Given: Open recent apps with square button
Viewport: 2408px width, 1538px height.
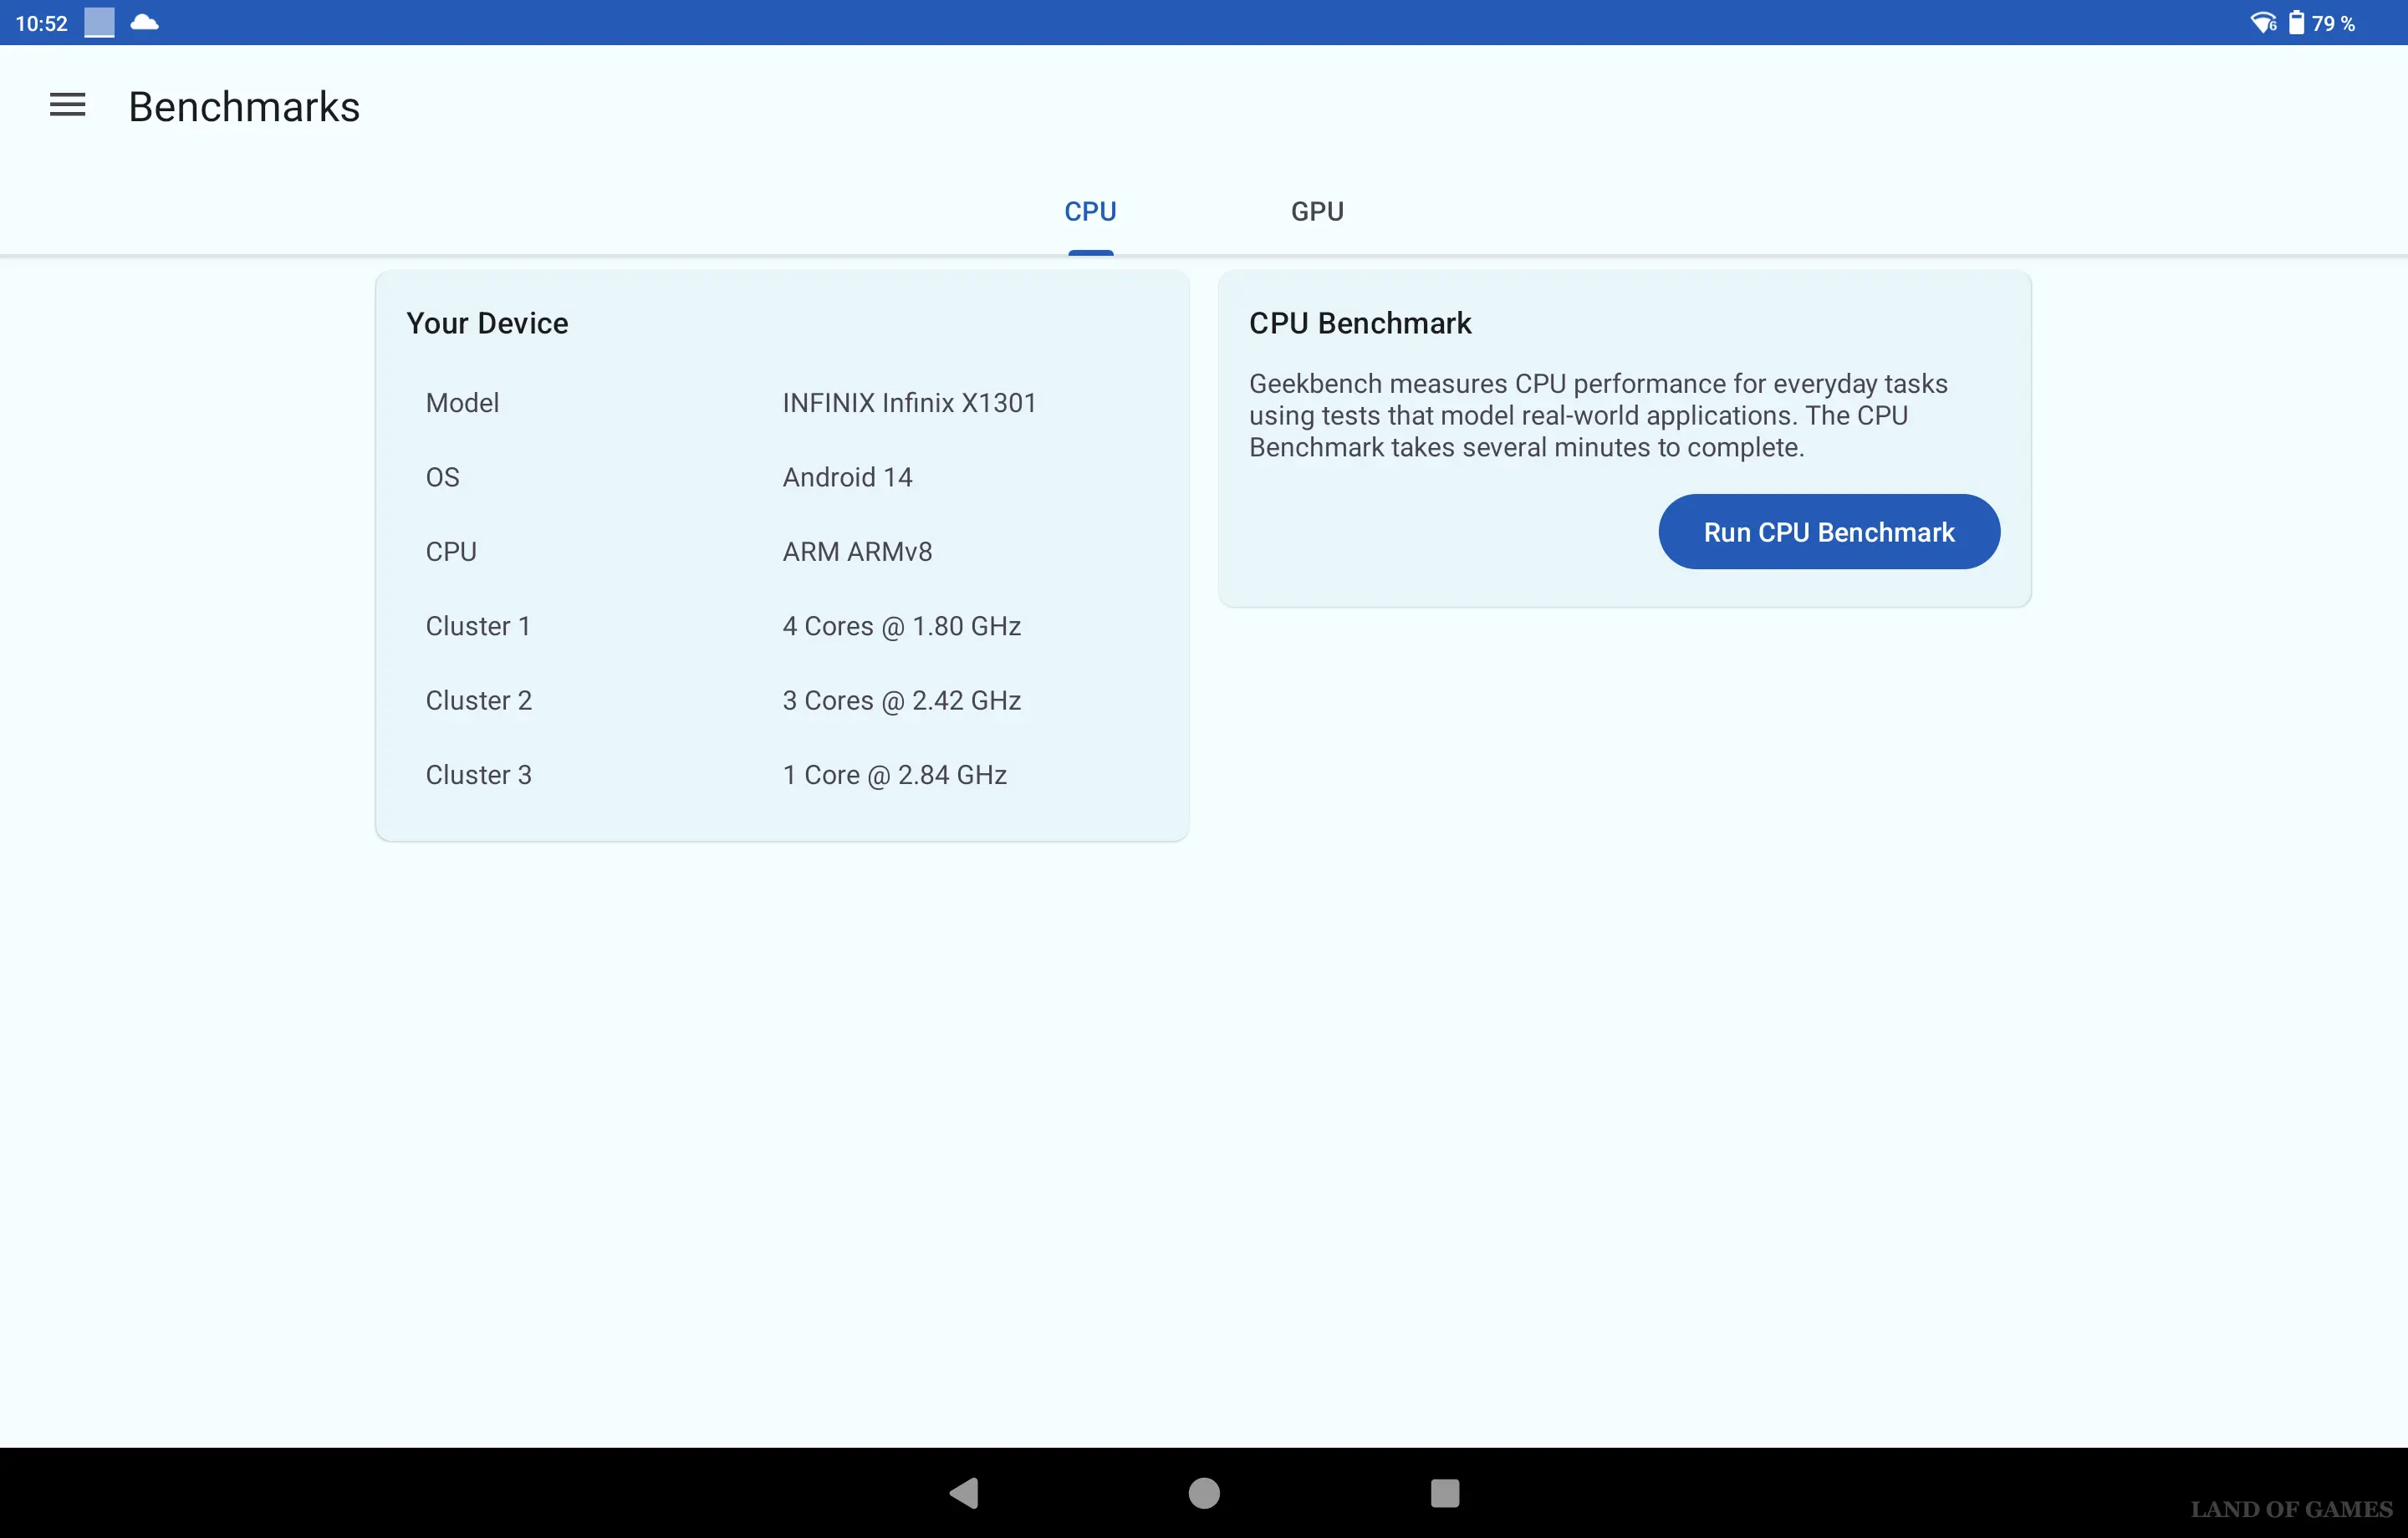Looking at the screenshot, I should [x=1444, y=1492].
